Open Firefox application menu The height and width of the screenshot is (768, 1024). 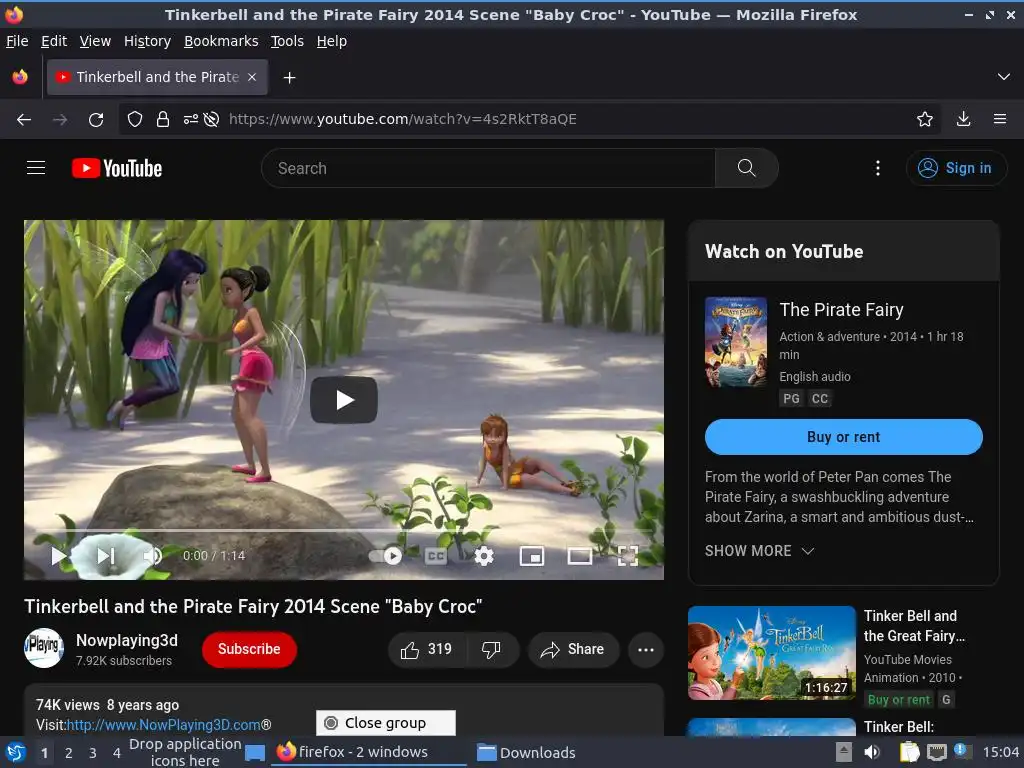click(x=1000, y=119)
